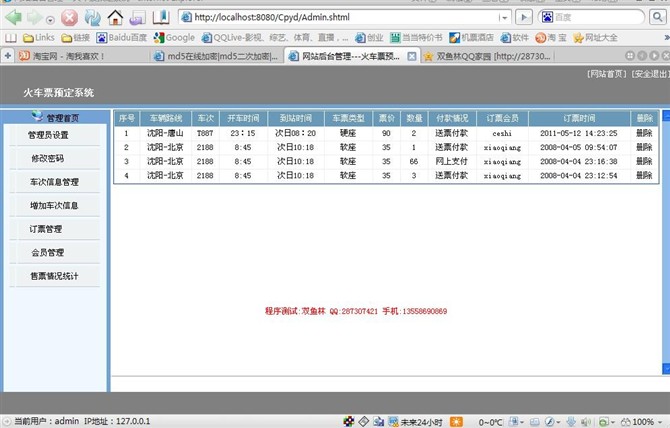Switch to the 双鱼林QQ家园 tab
670x428 pixels.
coord(488,56)
